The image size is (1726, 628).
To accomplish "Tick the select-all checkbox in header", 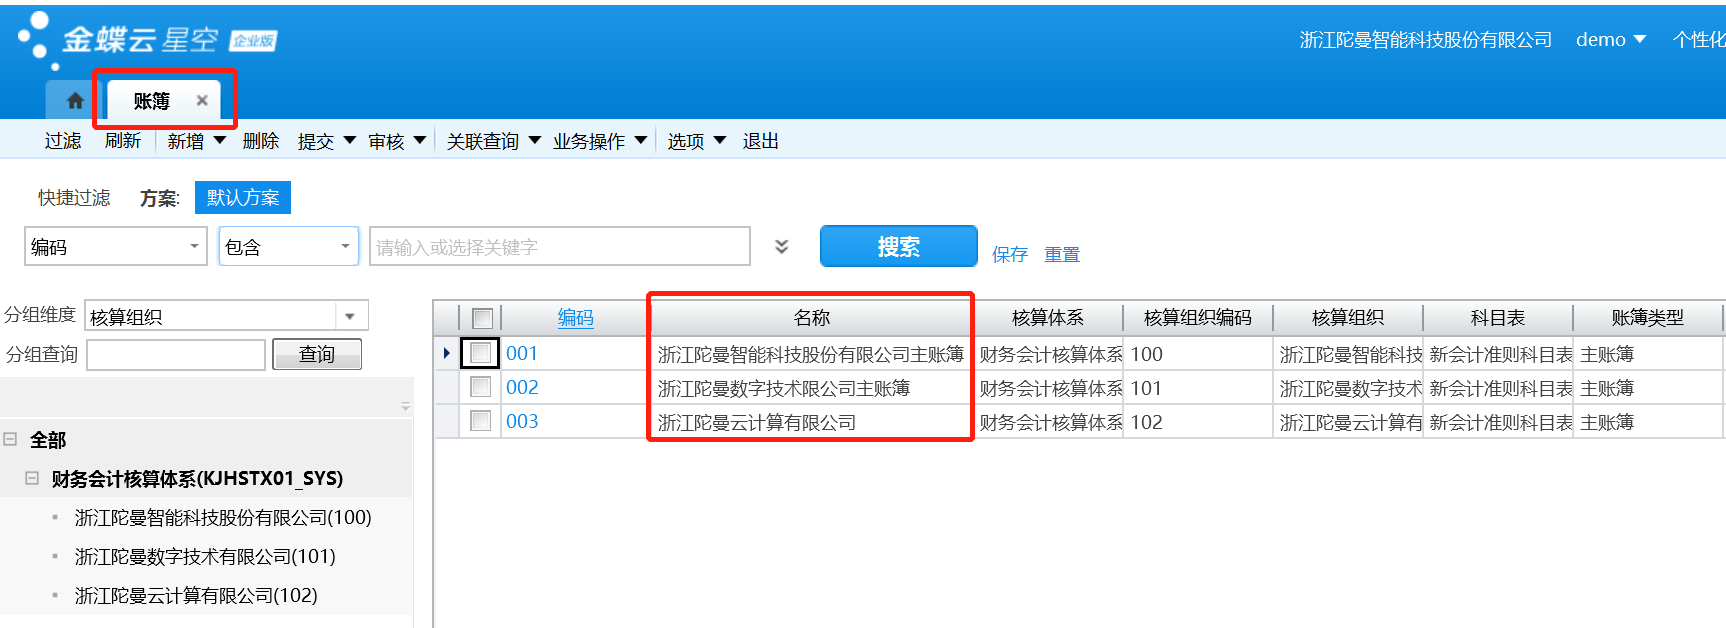I will (482, 318).
